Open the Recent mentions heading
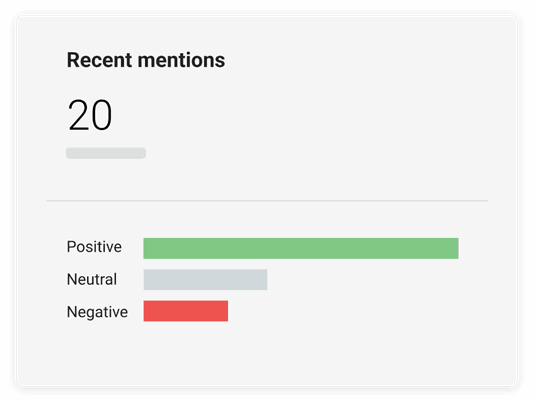The image size is (534, 401). pos(146,60)
